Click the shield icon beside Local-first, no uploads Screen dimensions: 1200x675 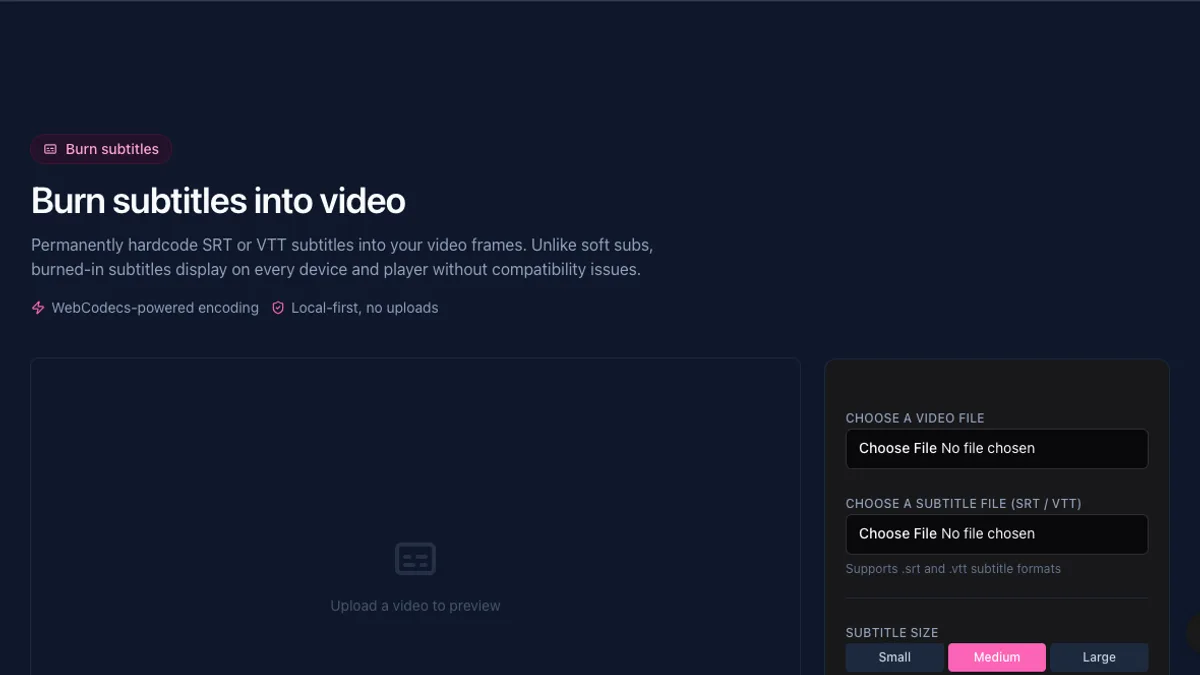coord(278,308)
